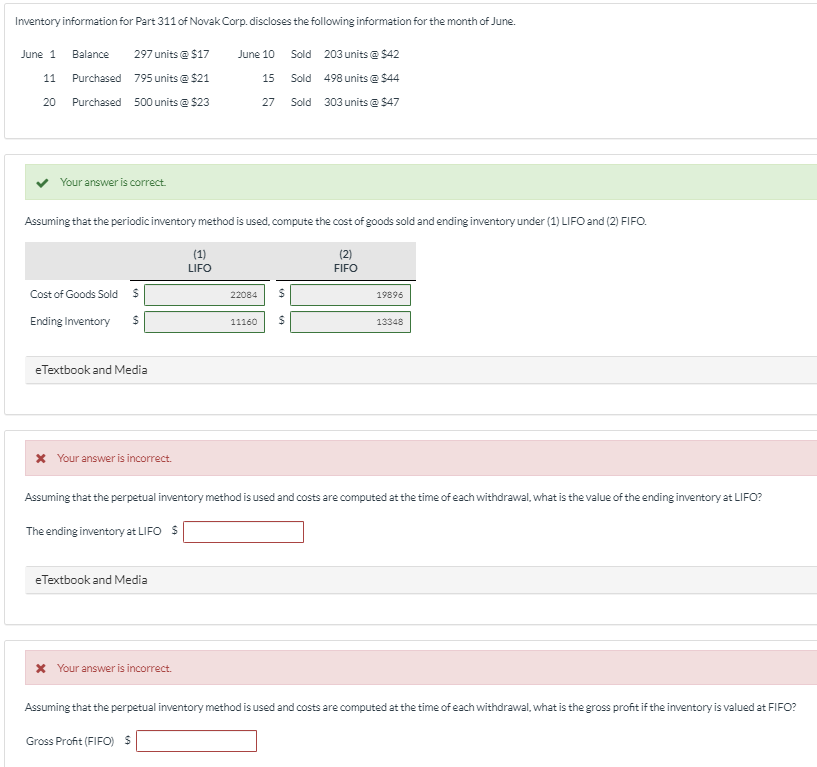Open eTextbook and Media in the LIFO perpetual section
The image size is (817, 767).
91,579
